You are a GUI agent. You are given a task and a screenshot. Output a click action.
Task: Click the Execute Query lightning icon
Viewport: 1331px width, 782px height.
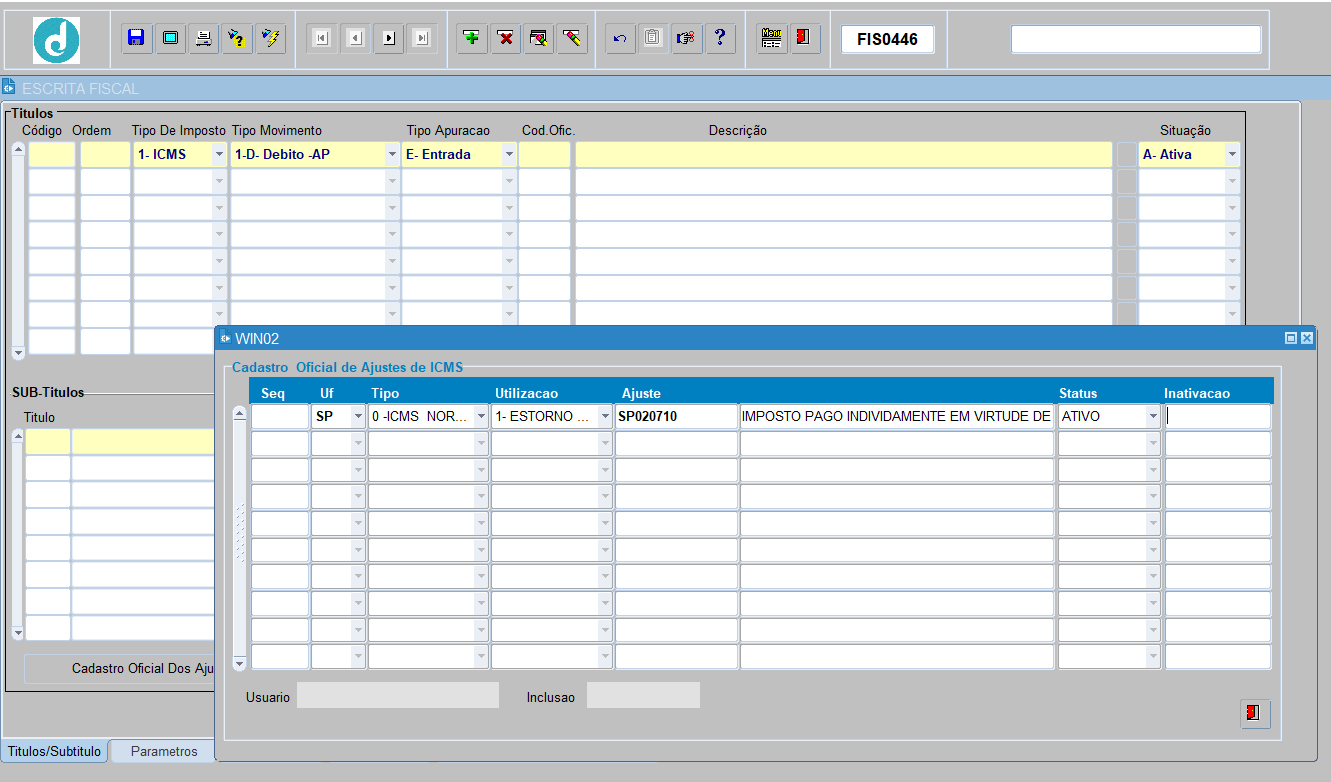[x=270, y=39]
